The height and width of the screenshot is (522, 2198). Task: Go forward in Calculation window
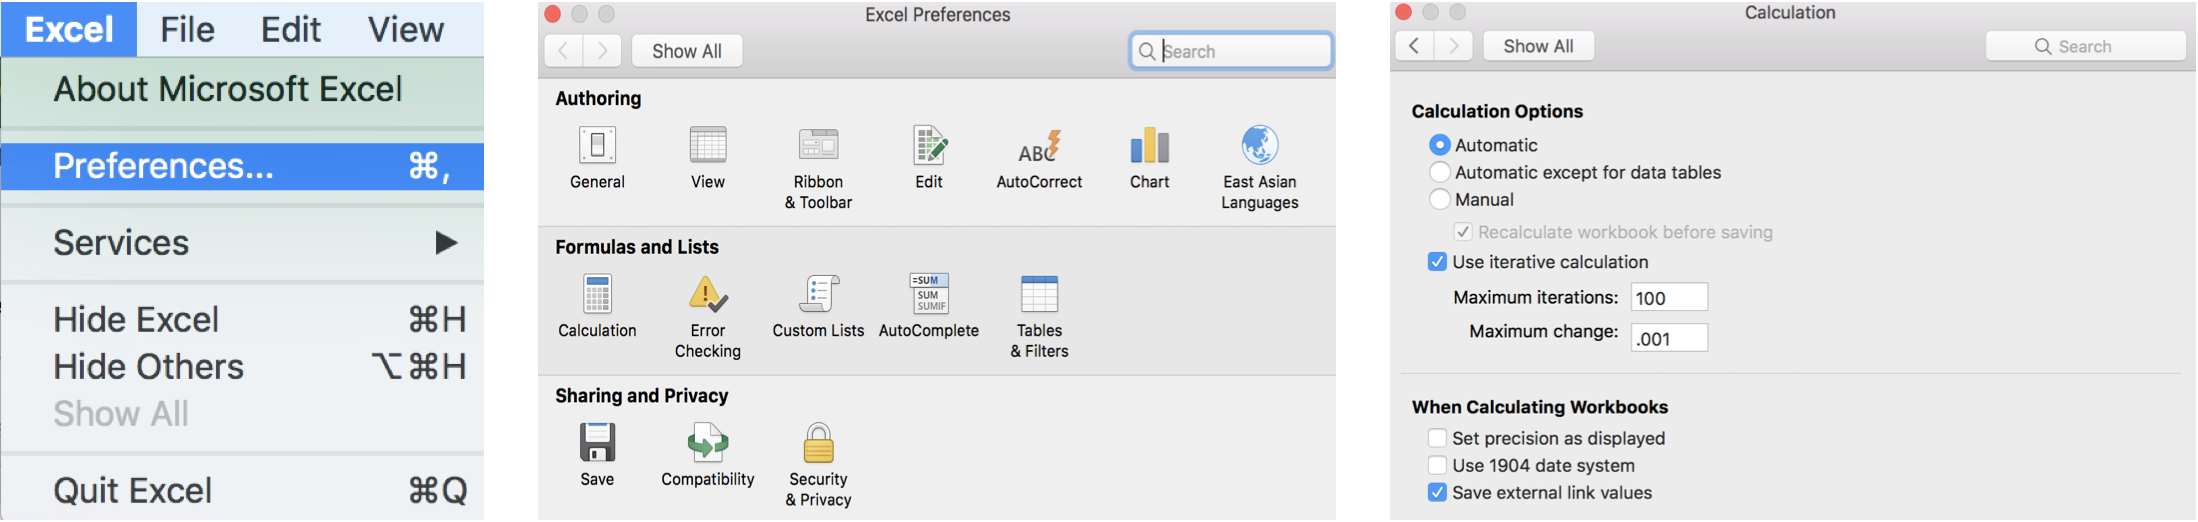[x=1453, y=46]
